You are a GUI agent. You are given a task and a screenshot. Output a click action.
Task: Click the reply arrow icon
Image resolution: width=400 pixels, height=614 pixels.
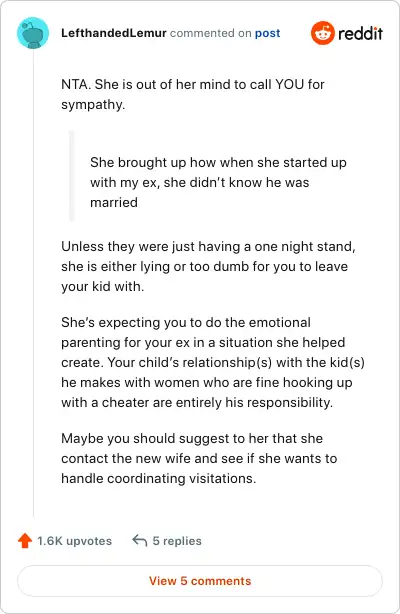(x=139, y=540)
